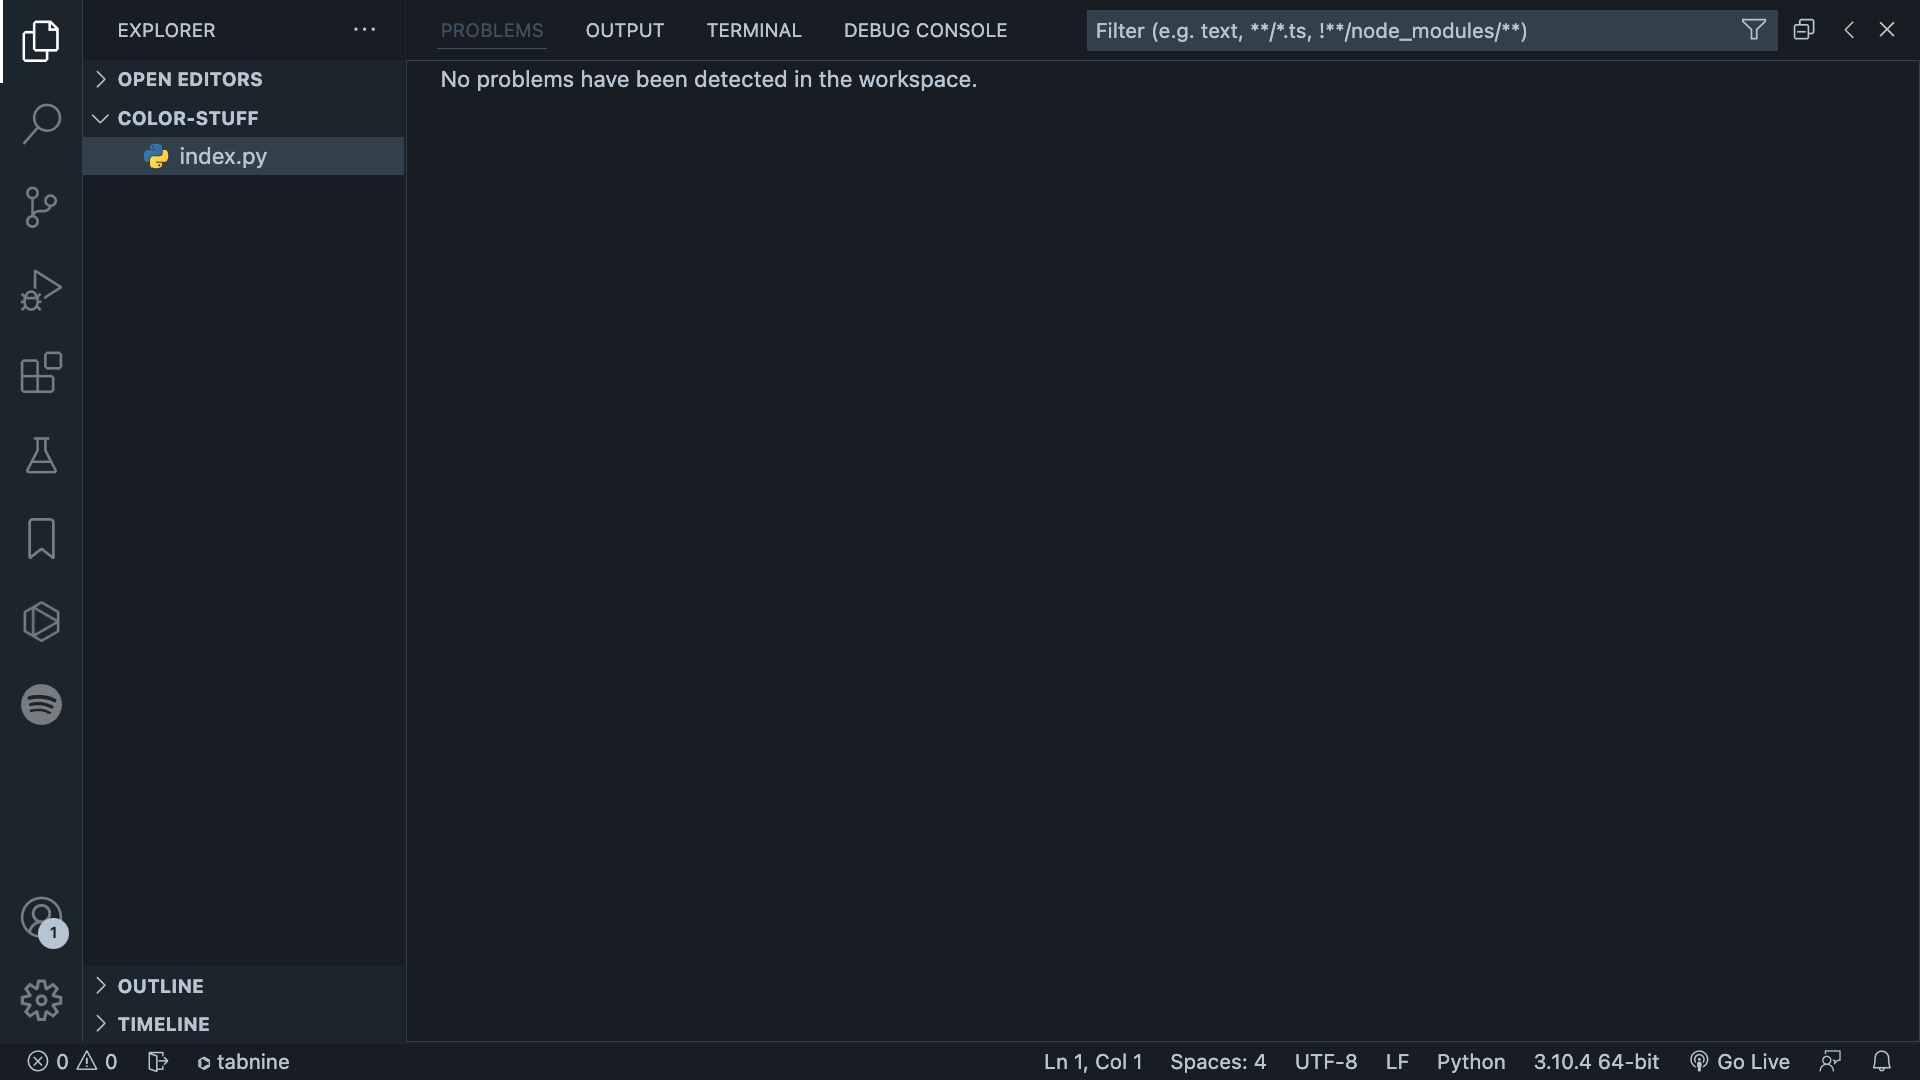Image resolution: width=1920 pixels, height=1080 pixels.
Task: Toggle maximize panel size
Action: [1803, 30]
